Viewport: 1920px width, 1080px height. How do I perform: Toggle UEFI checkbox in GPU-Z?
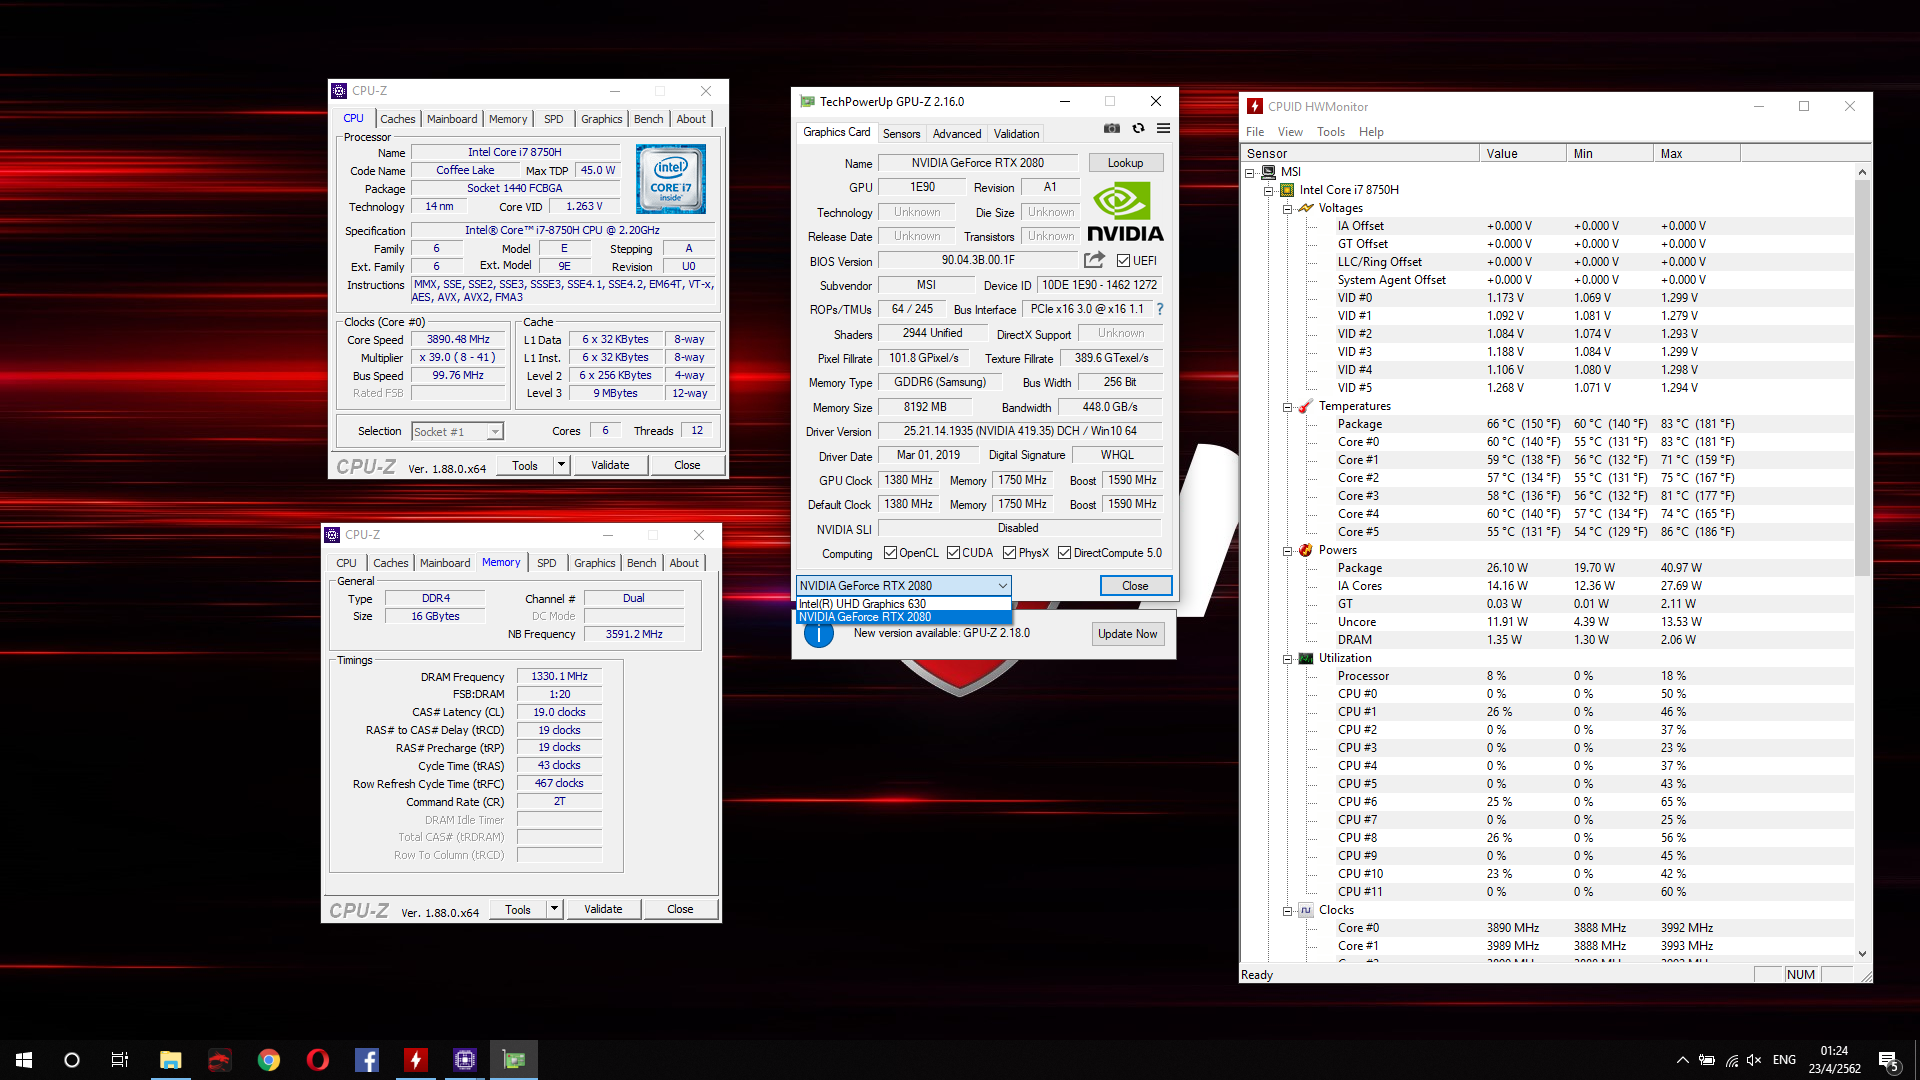coord(1123,261)
